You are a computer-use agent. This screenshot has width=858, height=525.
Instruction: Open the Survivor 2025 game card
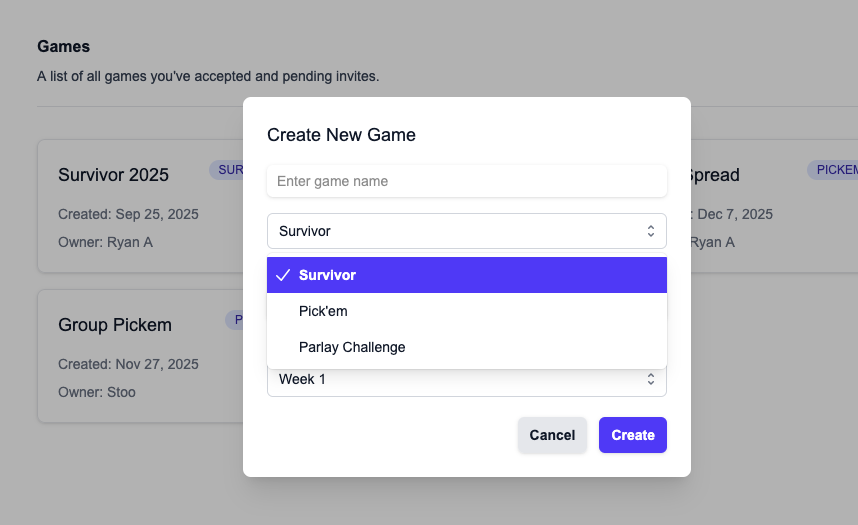point(140,206)
